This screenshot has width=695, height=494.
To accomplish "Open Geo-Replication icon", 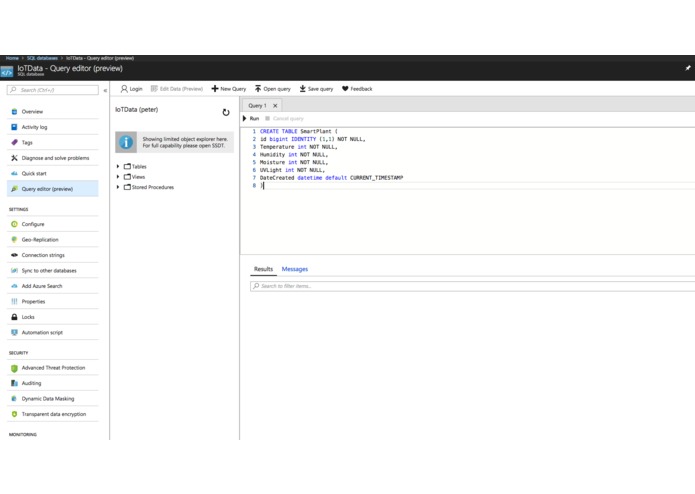I will 14,240.
